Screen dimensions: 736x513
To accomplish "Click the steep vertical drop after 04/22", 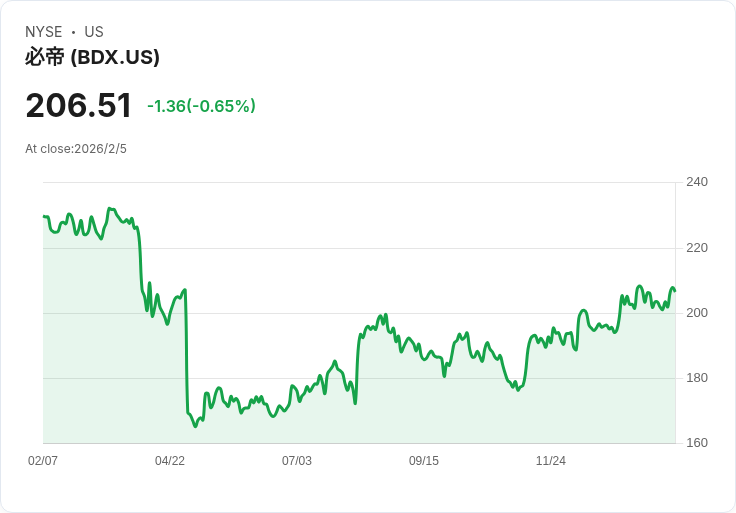I will pos(187,350).
